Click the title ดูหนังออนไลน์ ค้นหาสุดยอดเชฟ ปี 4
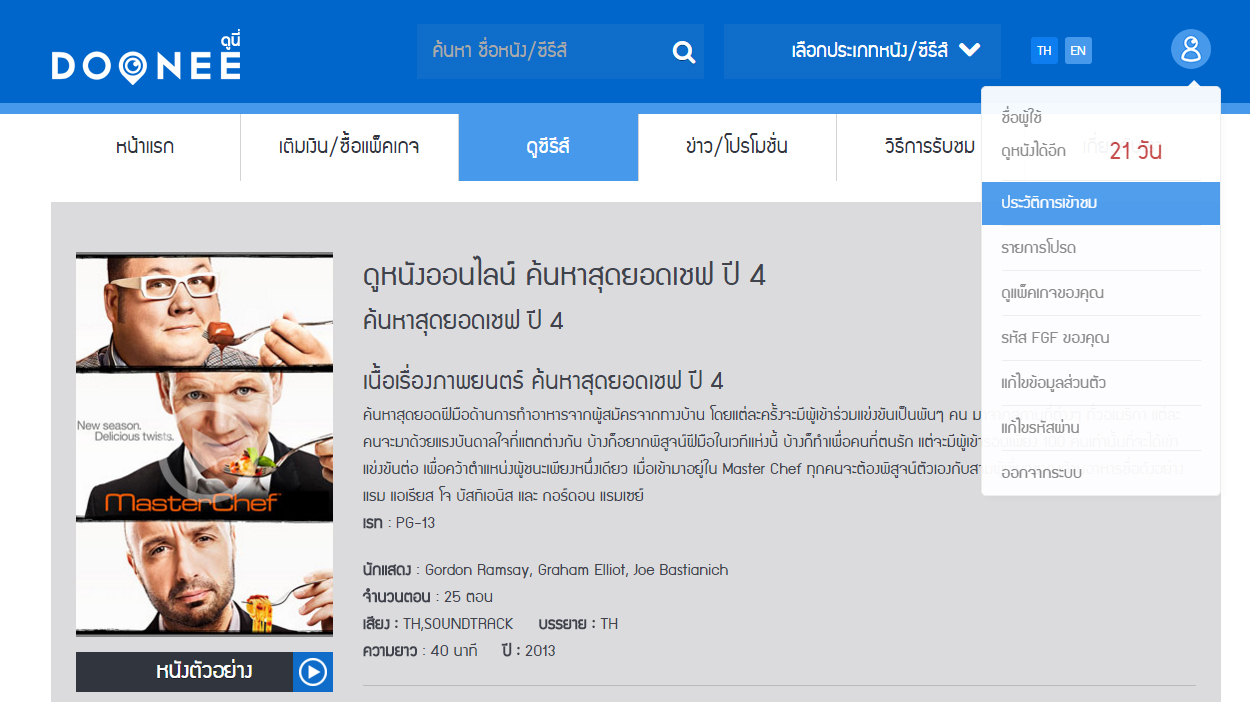This screenshot has height=702, width=1250. (x=564, y=275)
